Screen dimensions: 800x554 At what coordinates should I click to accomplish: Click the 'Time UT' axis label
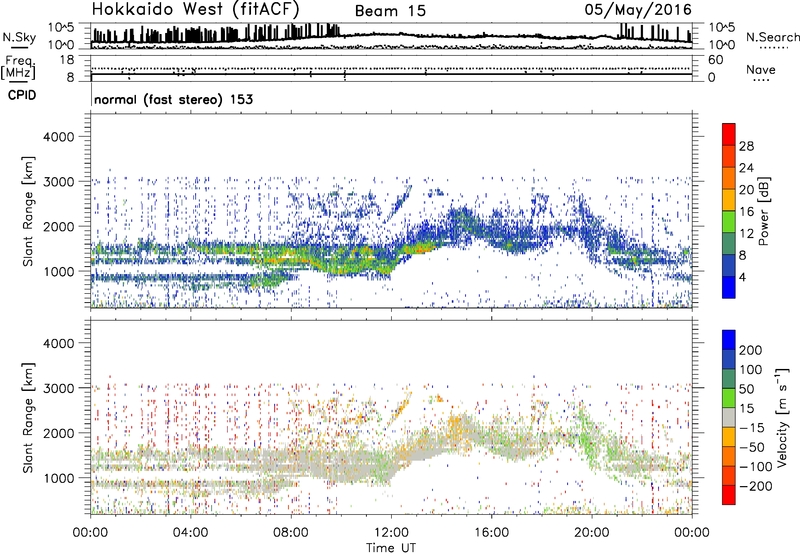click(x=391, y=547)
